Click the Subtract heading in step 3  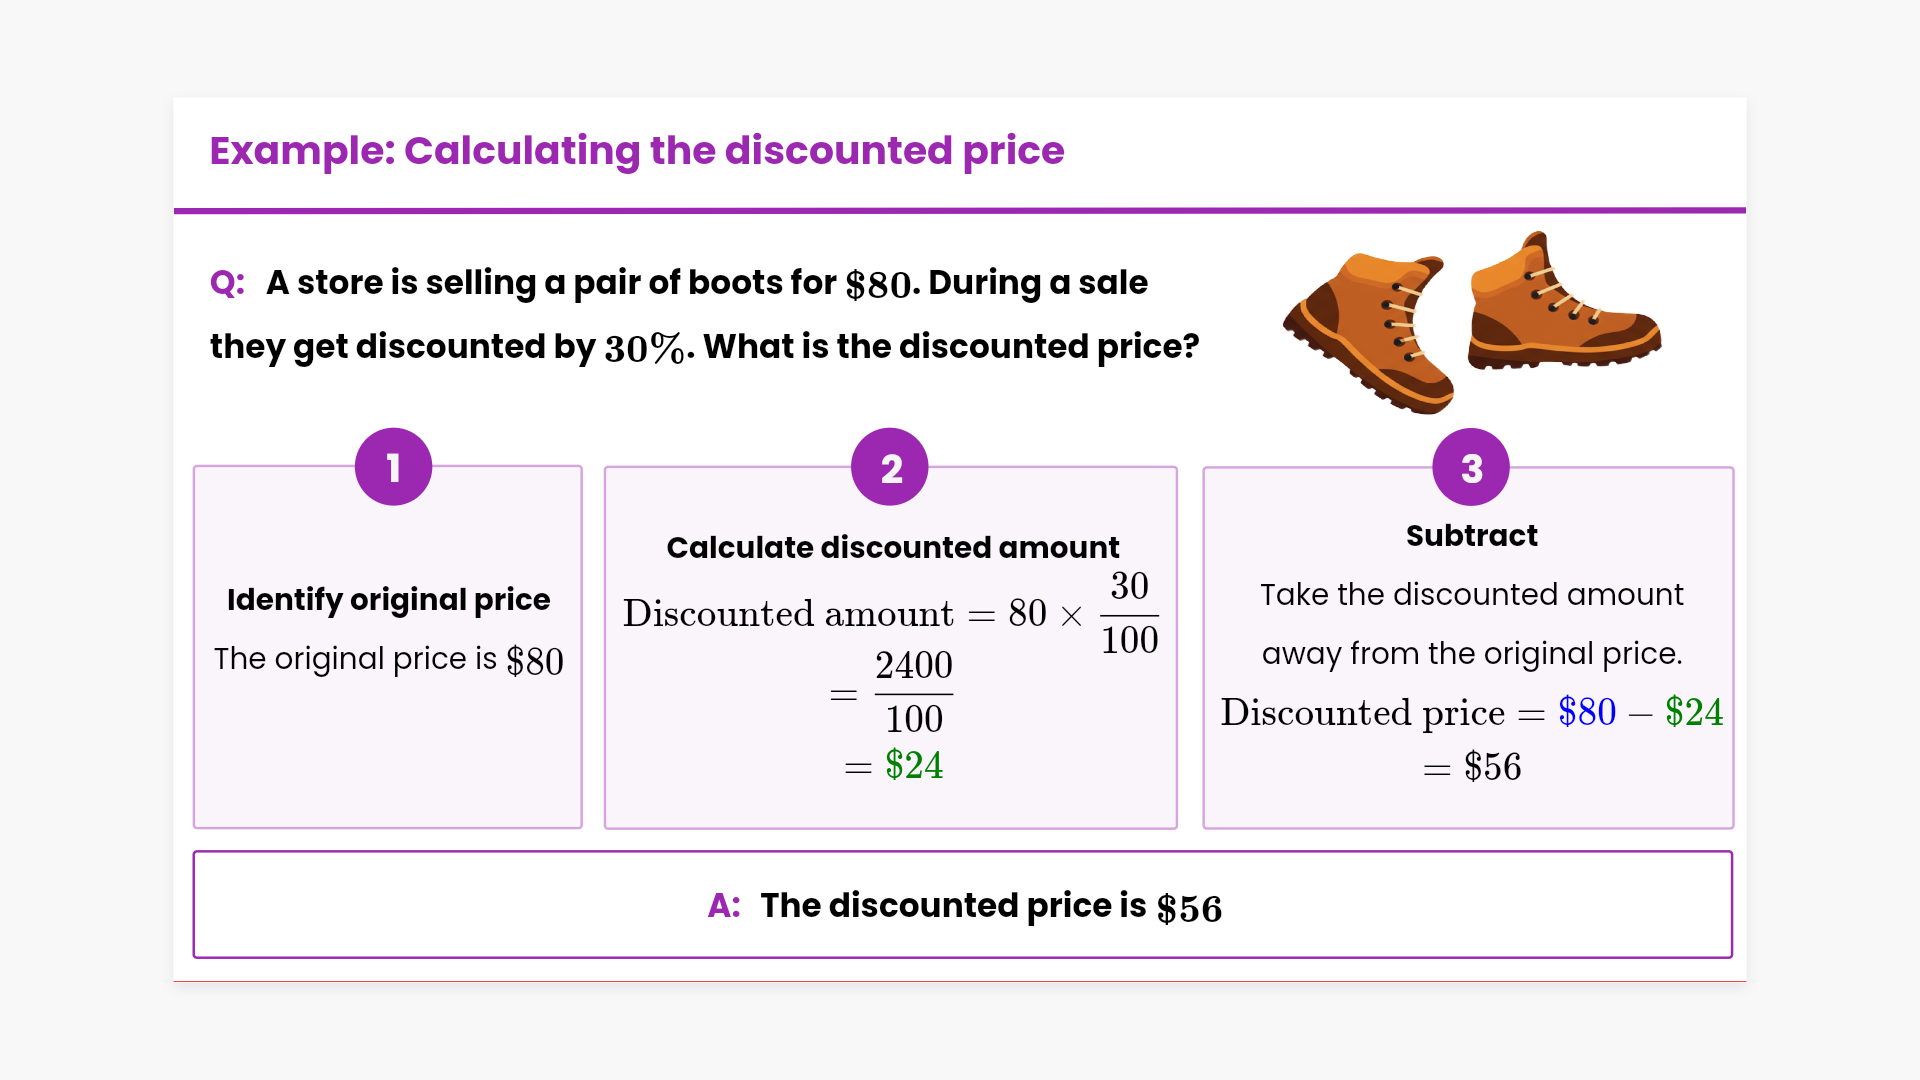coord(1471,536)
